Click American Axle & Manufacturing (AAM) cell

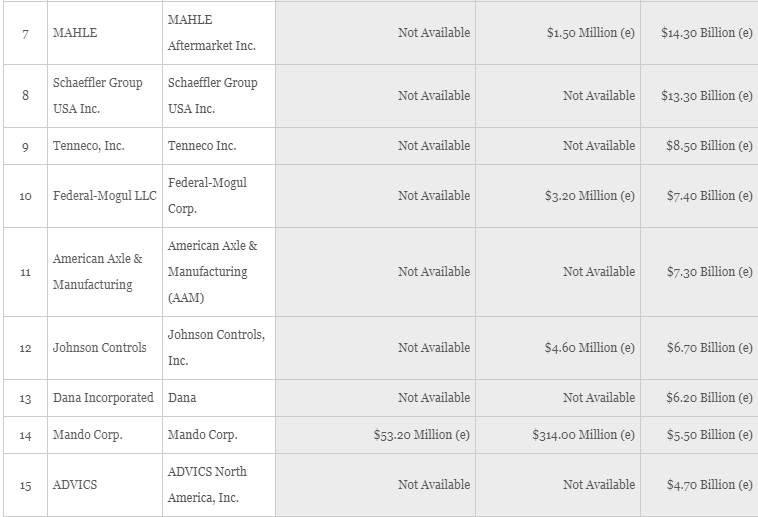click(219, 272)
